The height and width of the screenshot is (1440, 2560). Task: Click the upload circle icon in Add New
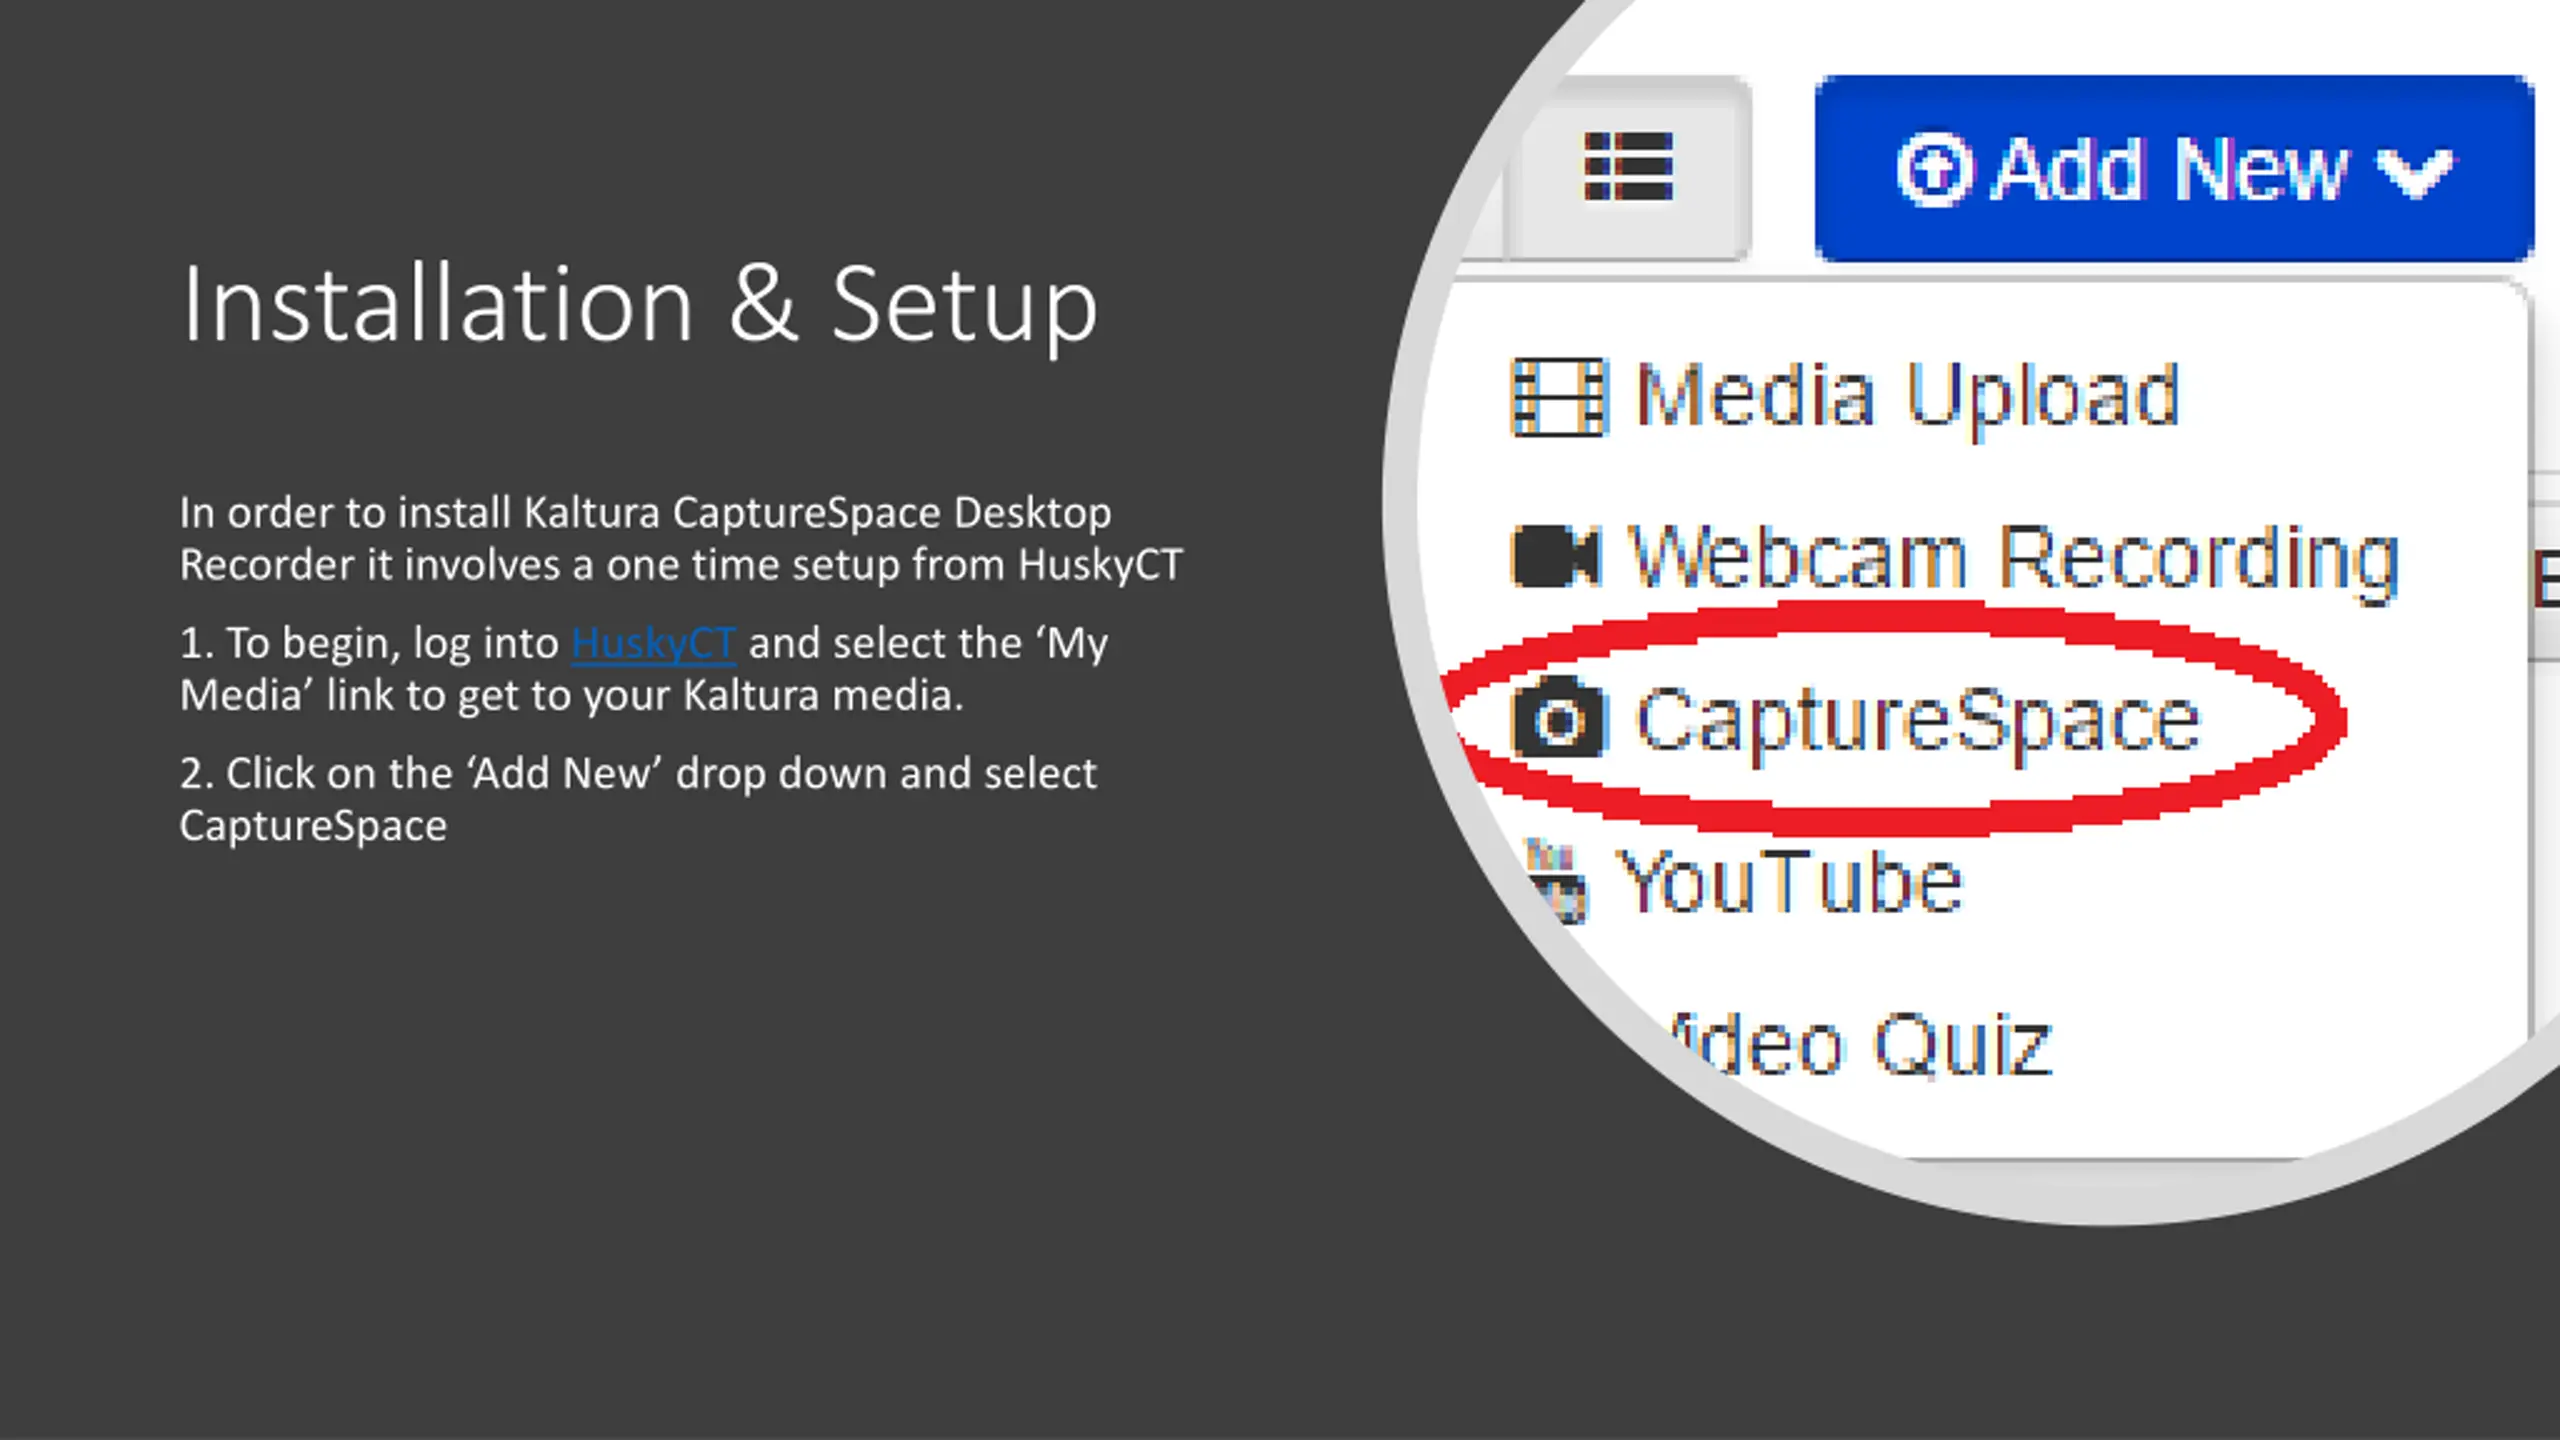tap(1934, 170)
